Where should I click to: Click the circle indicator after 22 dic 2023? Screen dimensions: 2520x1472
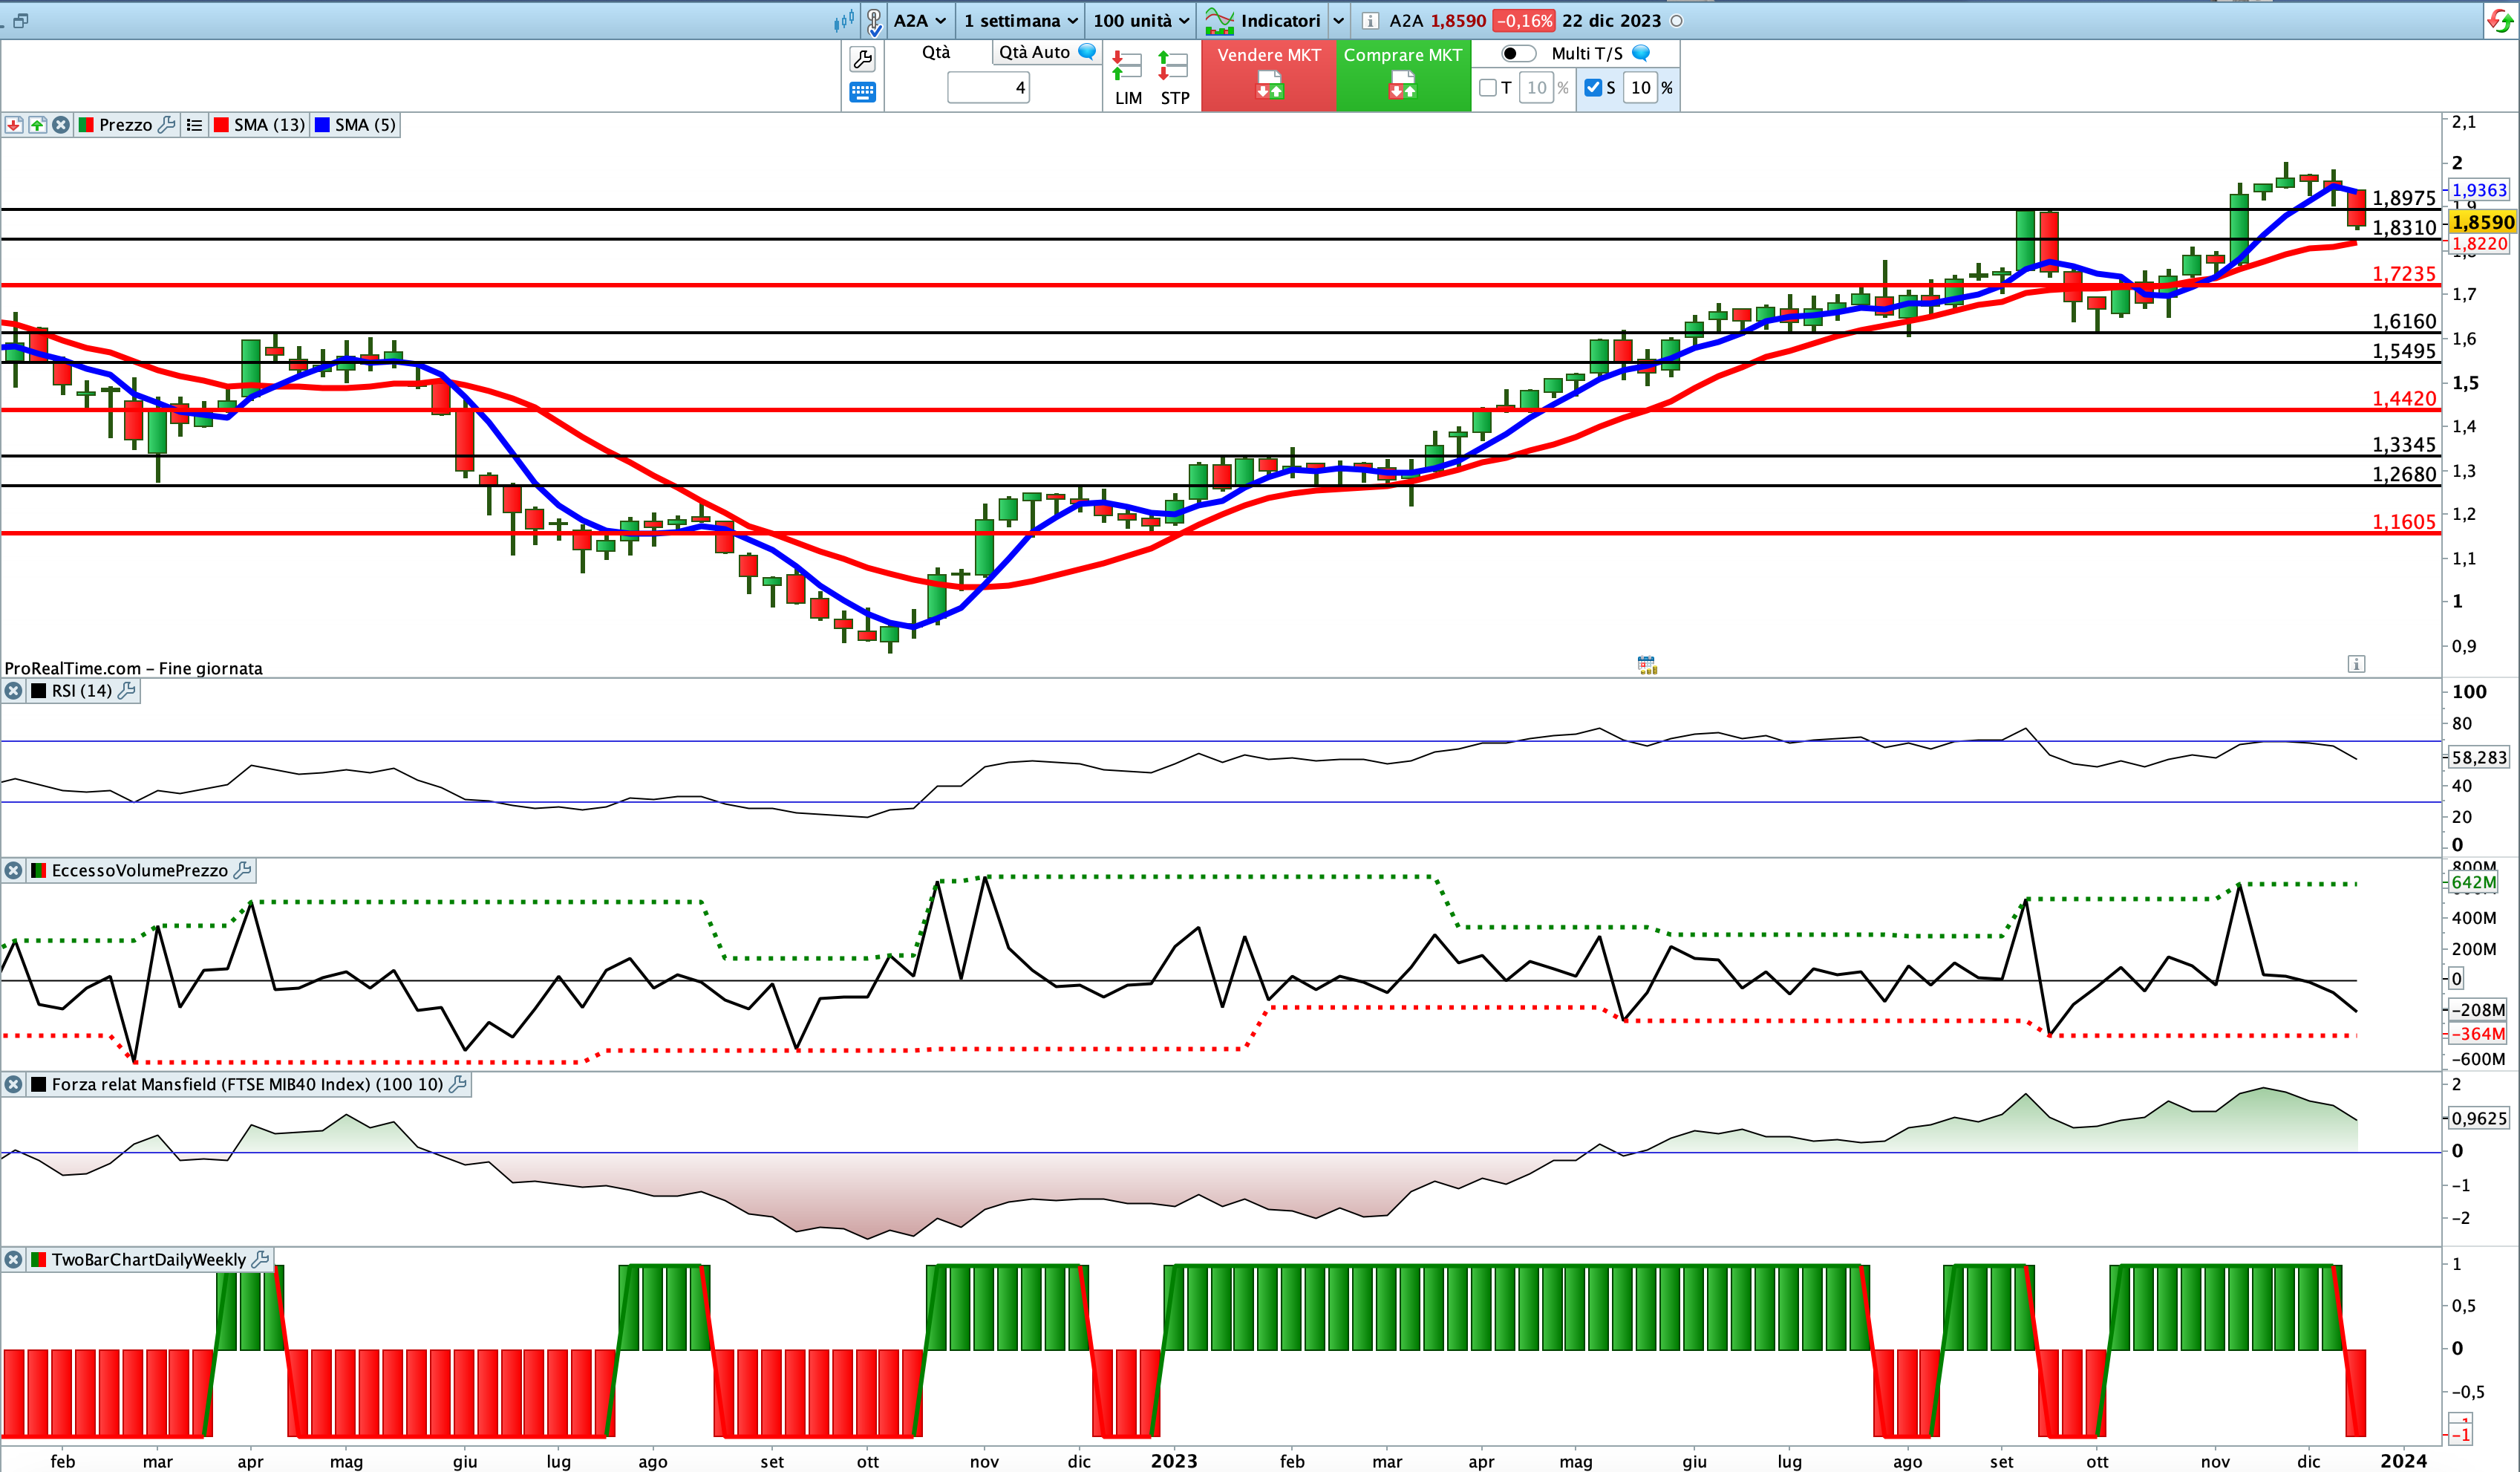1677,21
